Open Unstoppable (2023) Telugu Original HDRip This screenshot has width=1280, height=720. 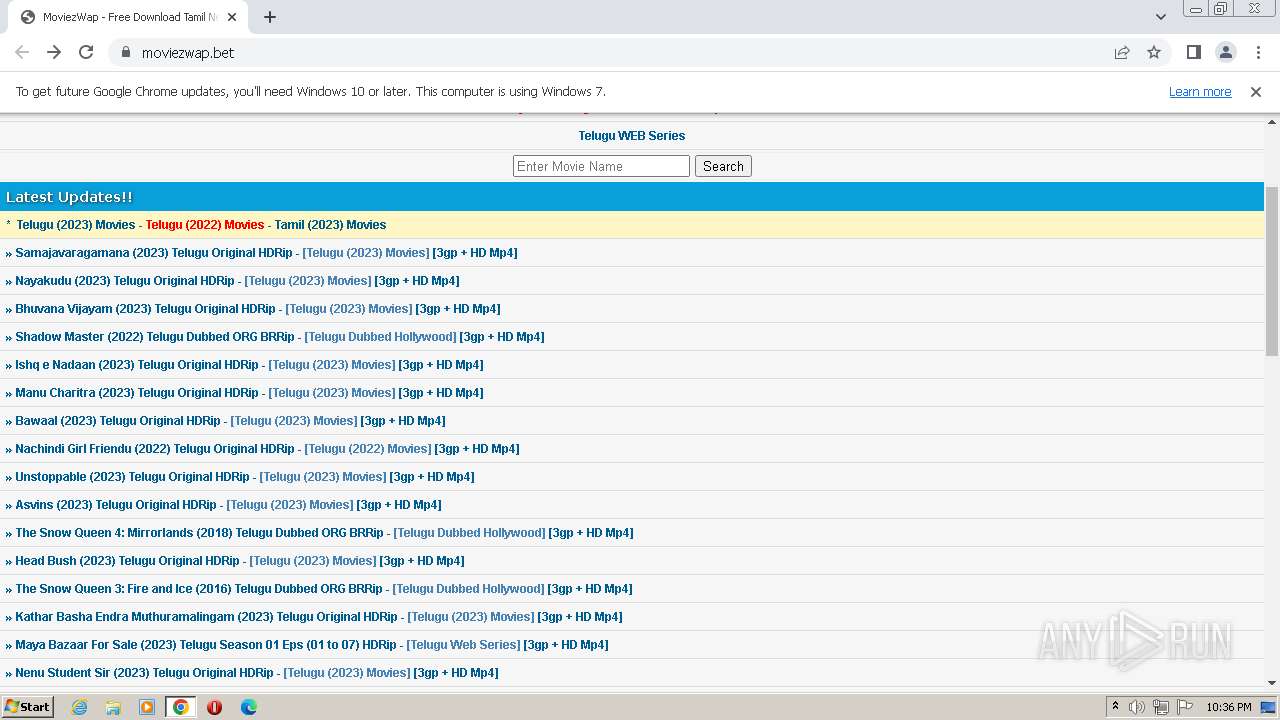(132, 477)
